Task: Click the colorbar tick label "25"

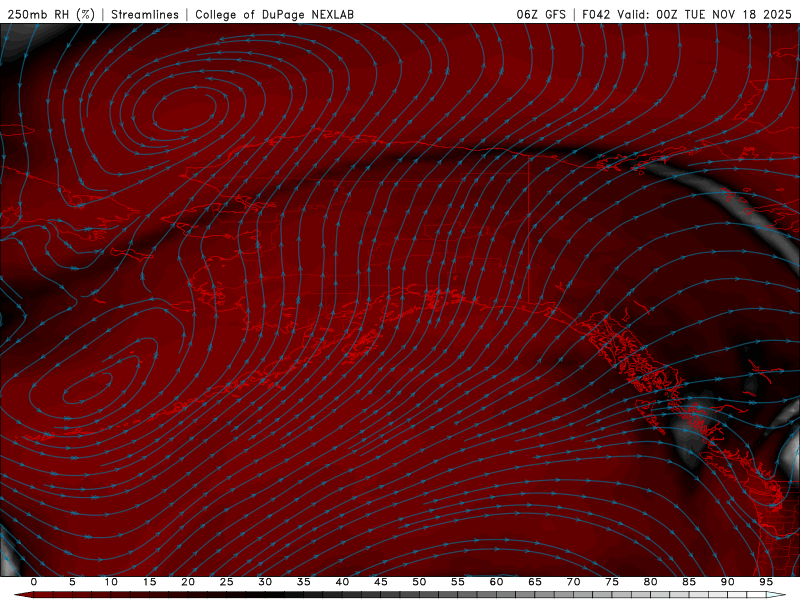Action: 227,582
